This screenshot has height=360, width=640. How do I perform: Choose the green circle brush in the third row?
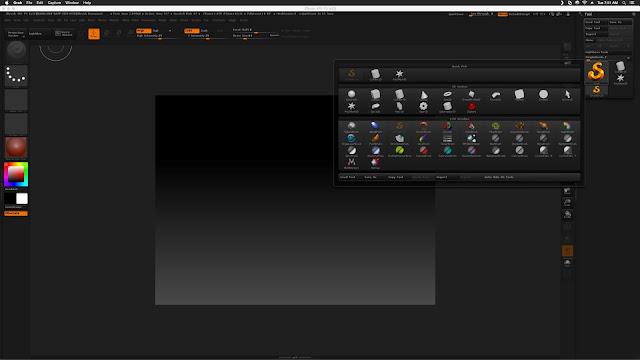399,151
